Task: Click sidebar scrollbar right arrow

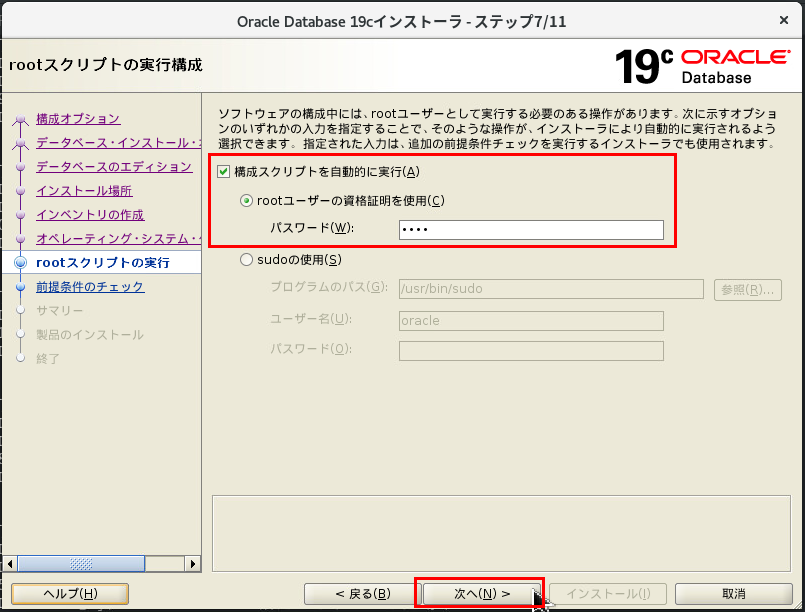Action: (193, 564)
